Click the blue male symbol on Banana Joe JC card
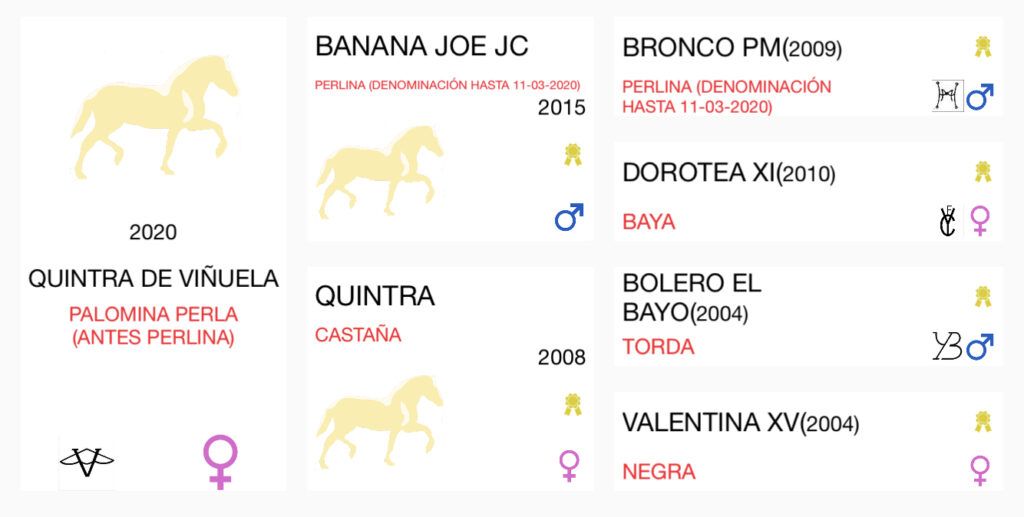The height and width of the screenshot is (517, 1024). pos(569,217)
